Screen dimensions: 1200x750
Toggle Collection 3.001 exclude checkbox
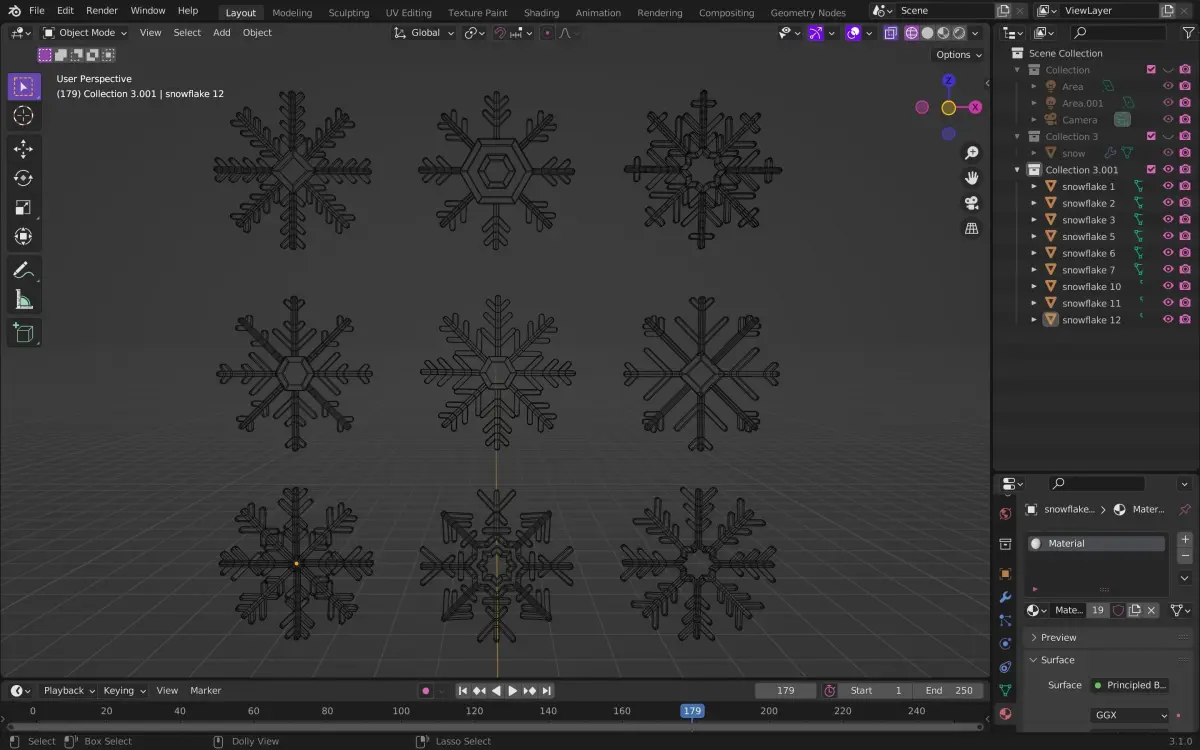1151,170
